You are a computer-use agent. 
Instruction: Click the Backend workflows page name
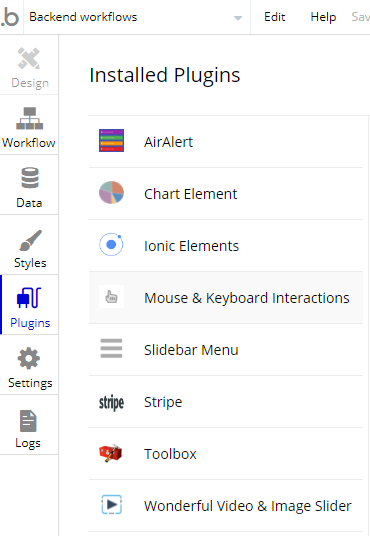83,17
